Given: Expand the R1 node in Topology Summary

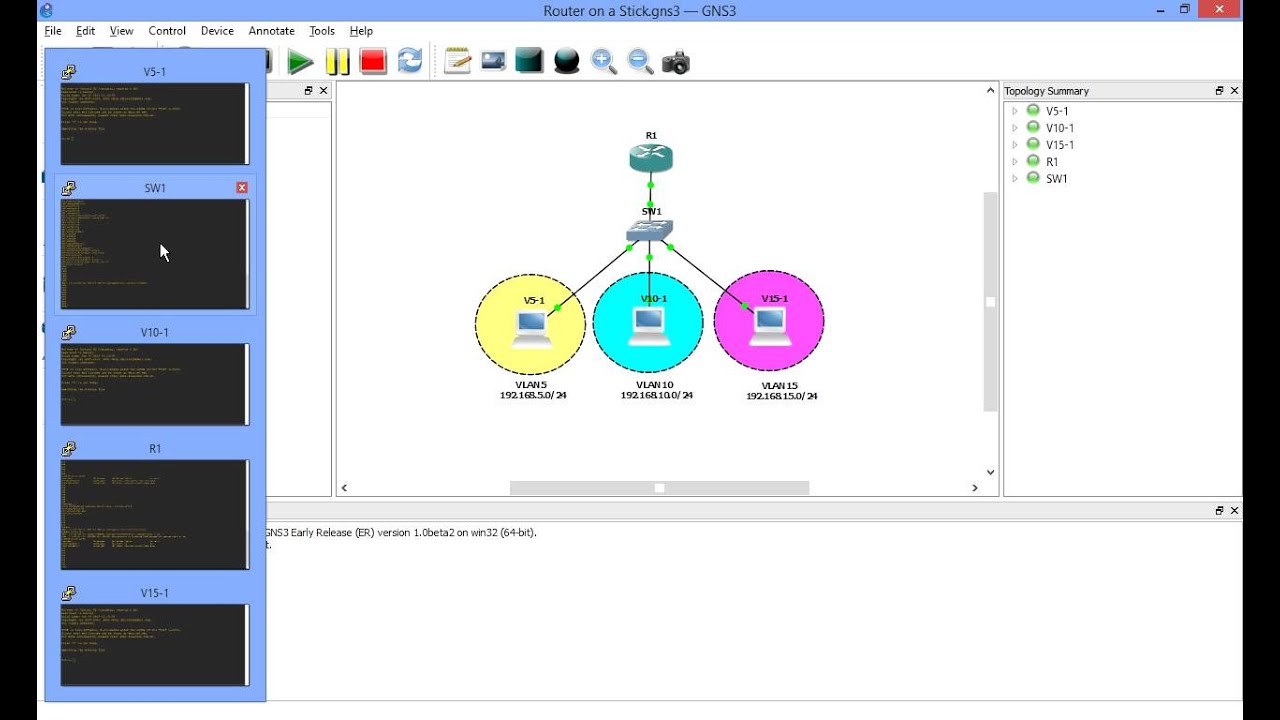Looking at the screenshot, I should pos(1015,161).
